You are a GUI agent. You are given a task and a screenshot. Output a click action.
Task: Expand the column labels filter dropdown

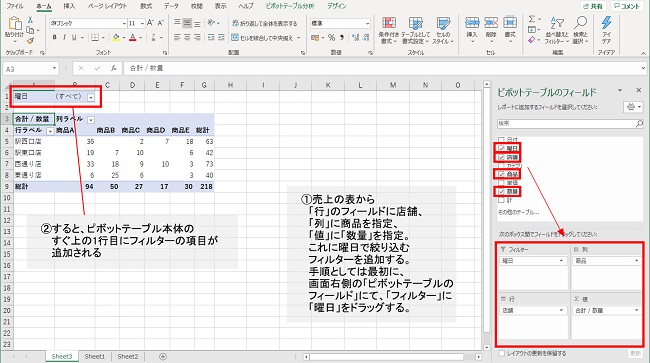tap(91, 119)
